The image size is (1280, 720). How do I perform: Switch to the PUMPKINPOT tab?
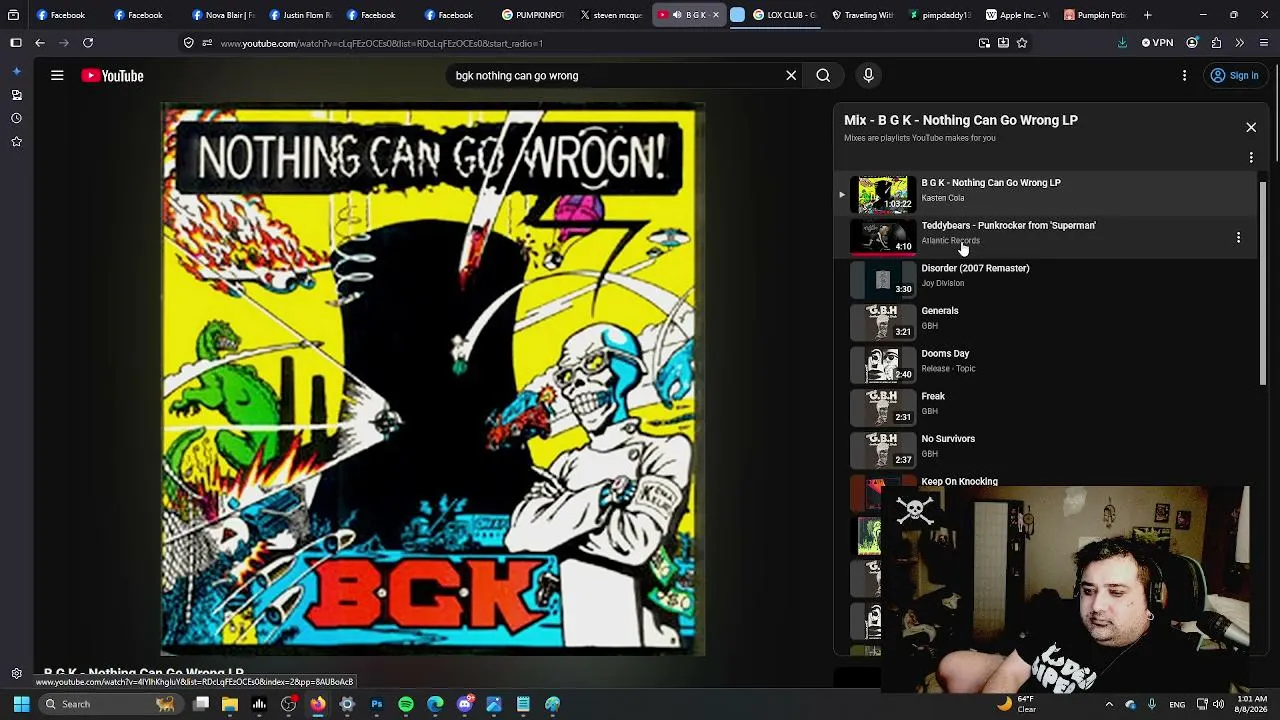coord(533,15)
